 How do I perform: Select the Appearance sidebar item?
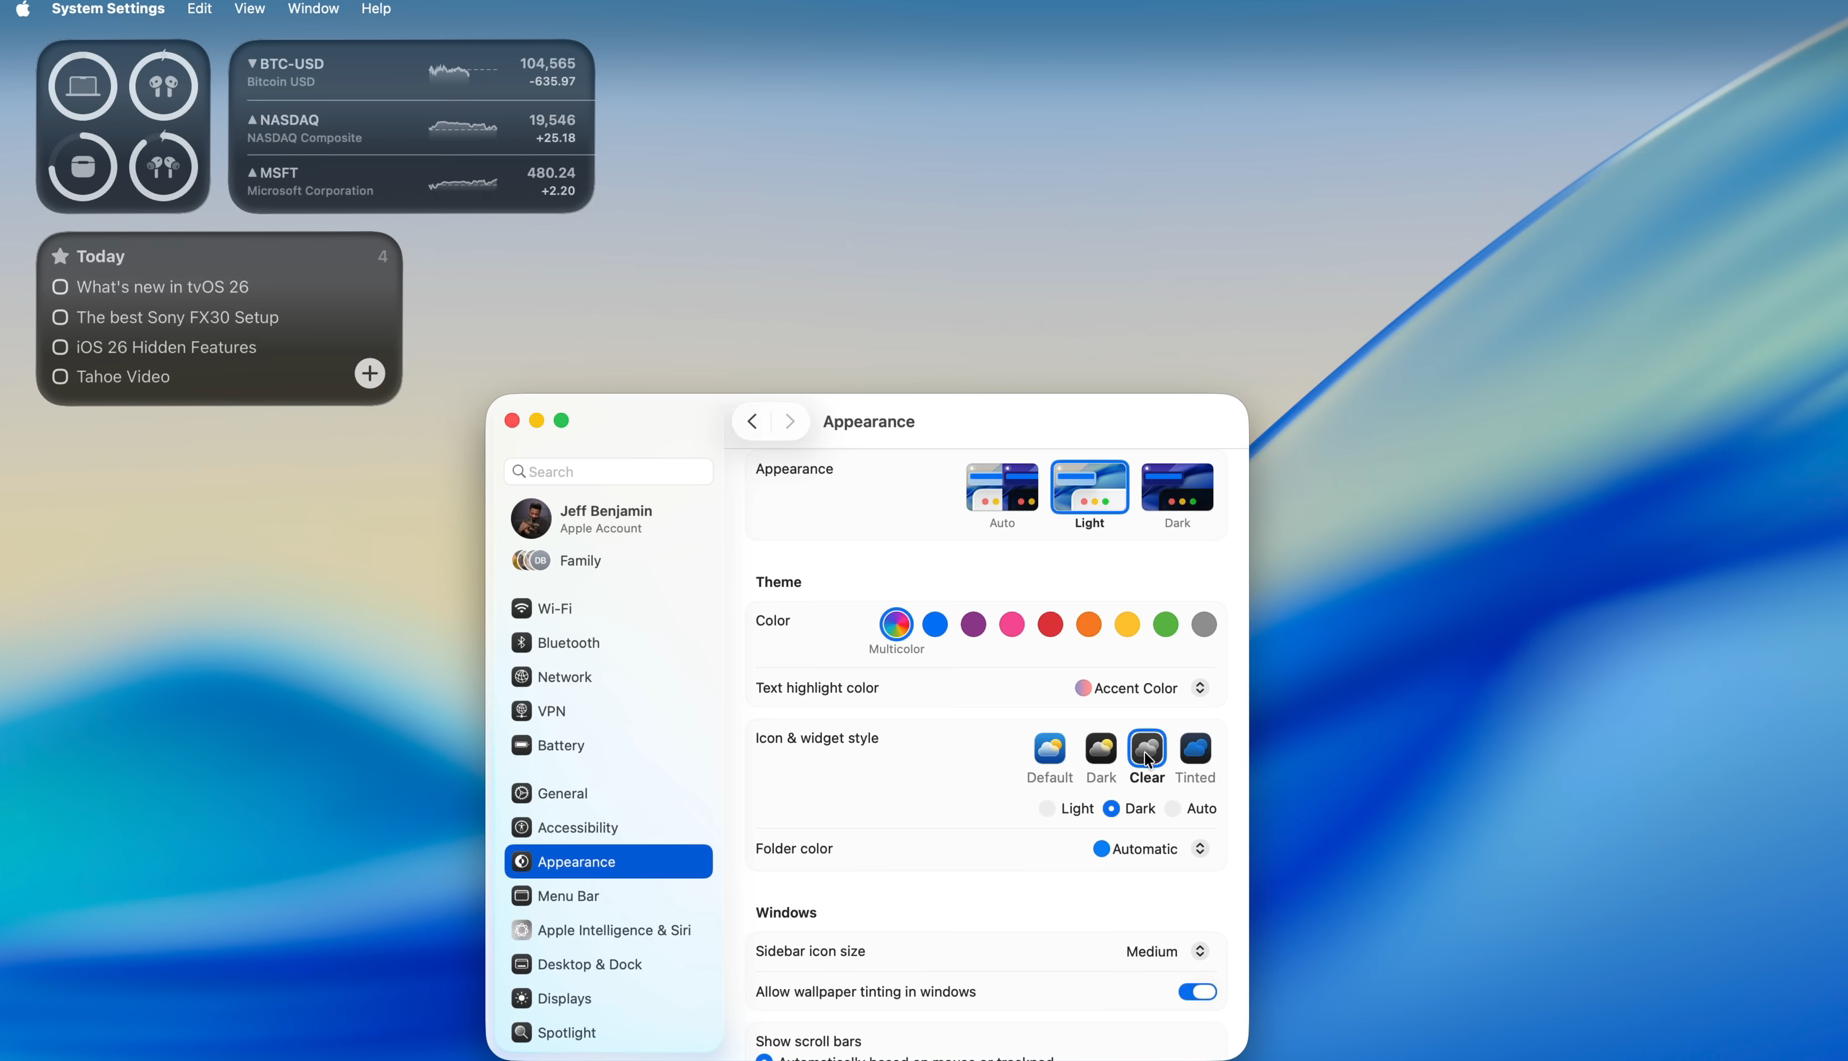[608, 862]
